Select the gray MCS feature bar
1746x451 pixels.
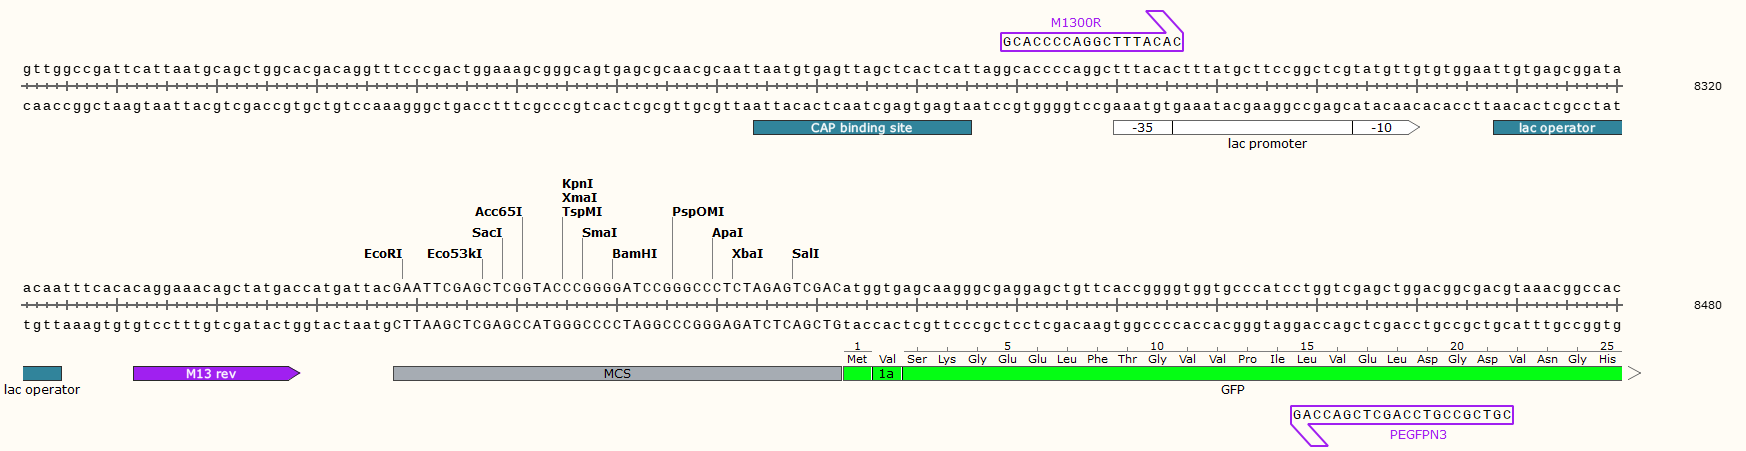coord(617,374)
